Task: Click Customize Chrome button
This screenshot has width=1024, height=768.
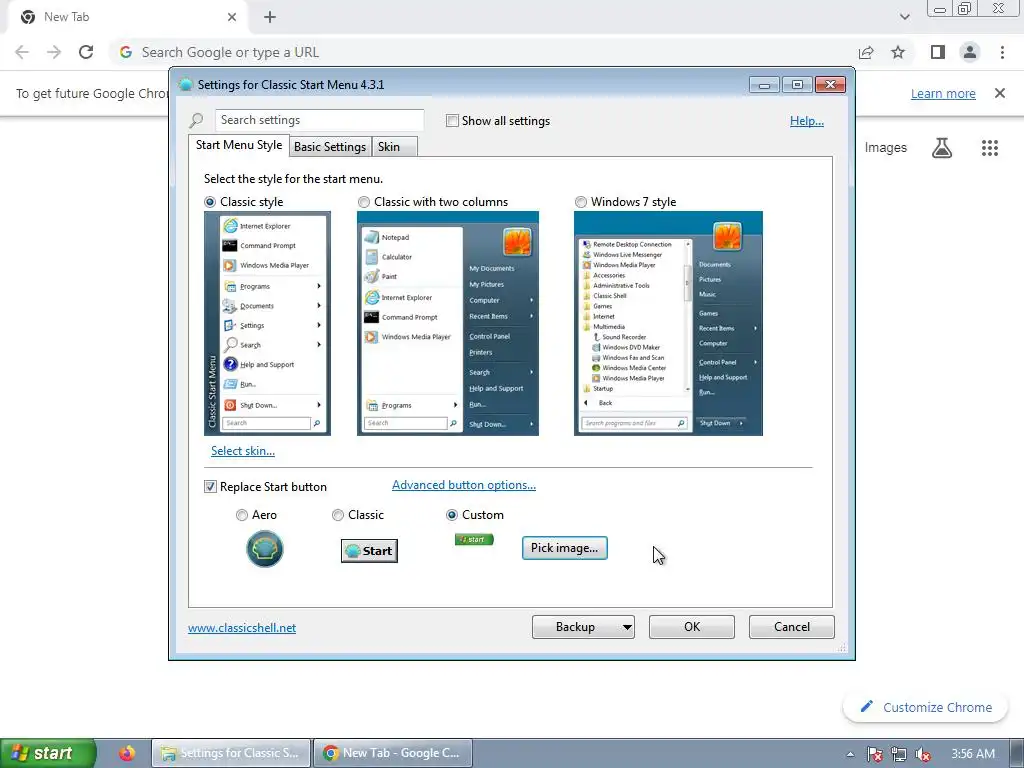Action: [925, 707]
